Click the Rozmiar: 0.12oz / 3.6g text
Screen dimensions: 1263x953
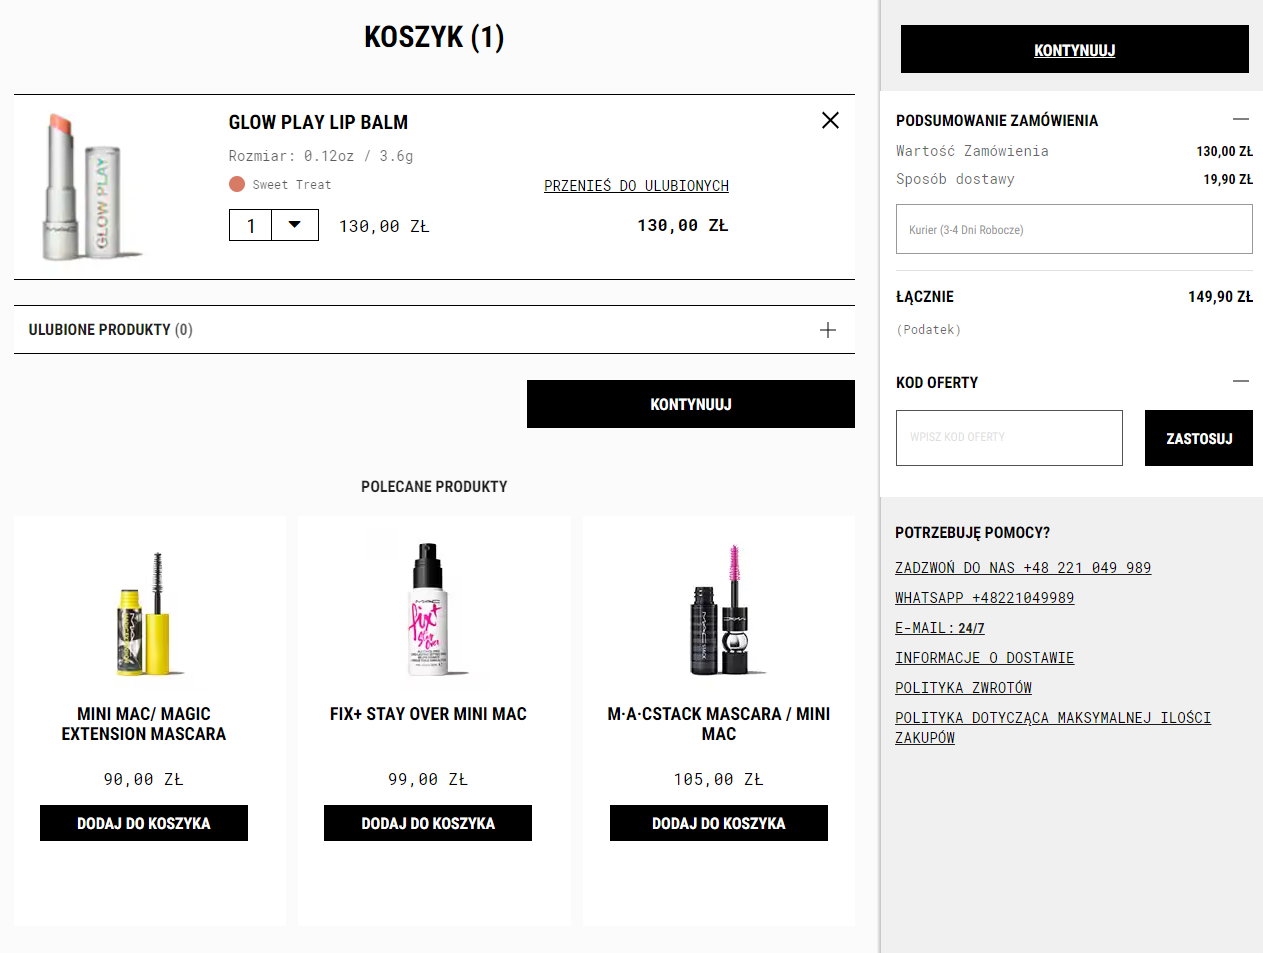point(321,156)
